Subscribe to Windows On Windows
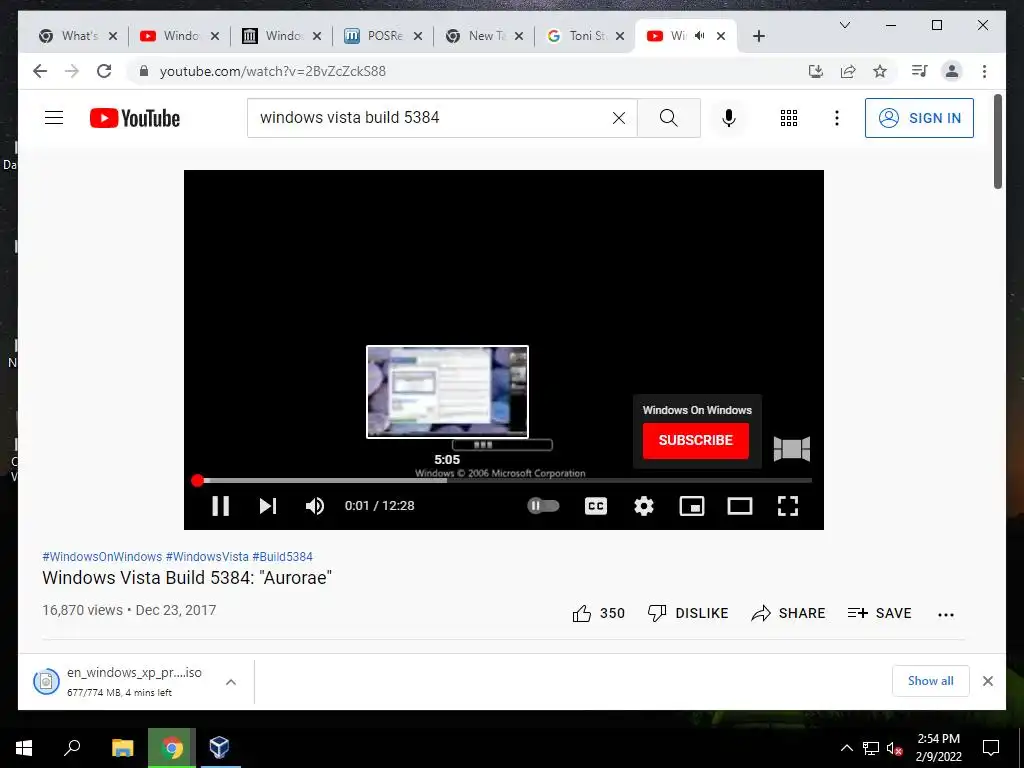This screenshot has height=768, width=1024. (x=696, y=440)
